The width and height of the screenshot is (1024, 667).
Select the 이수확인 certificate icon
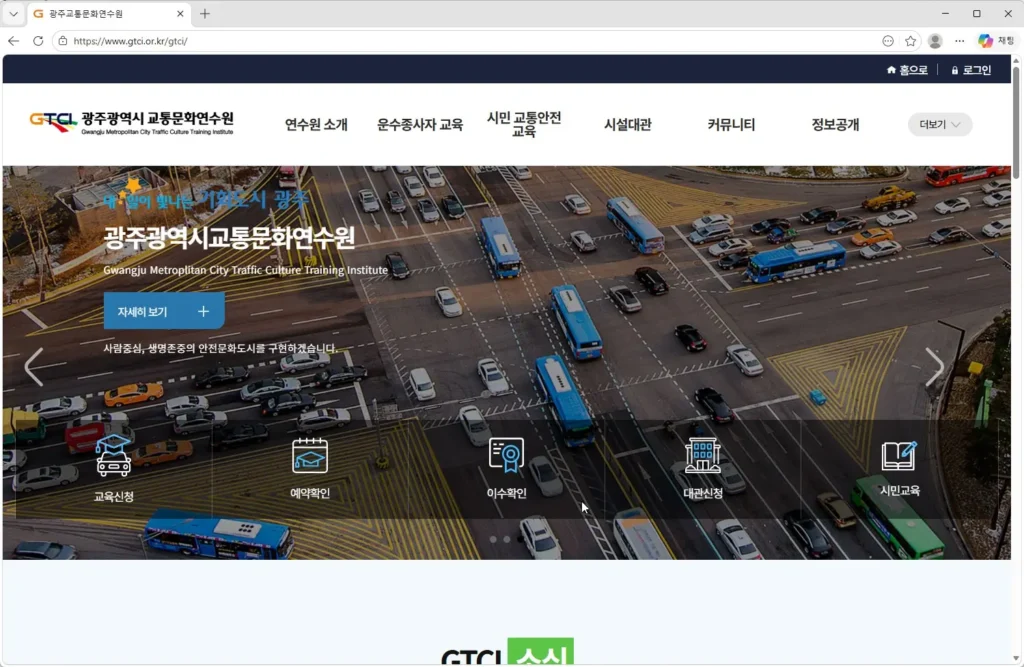click(x=506, y=455)
